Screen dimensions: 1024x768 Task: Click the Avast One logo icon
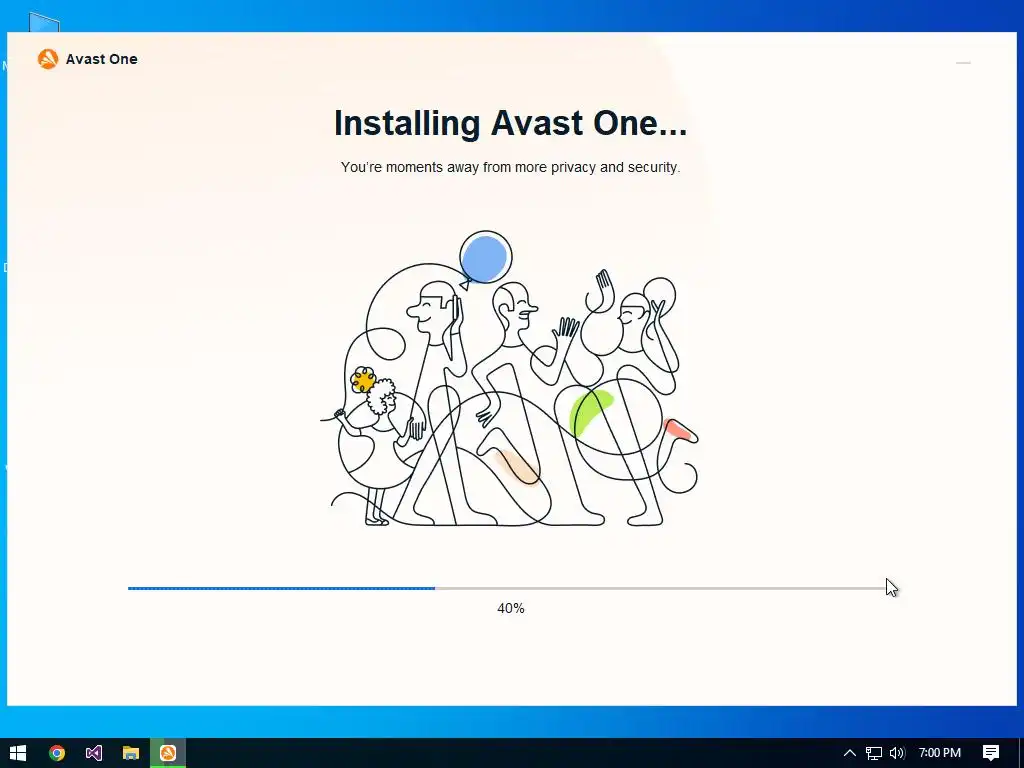[48, 59]
